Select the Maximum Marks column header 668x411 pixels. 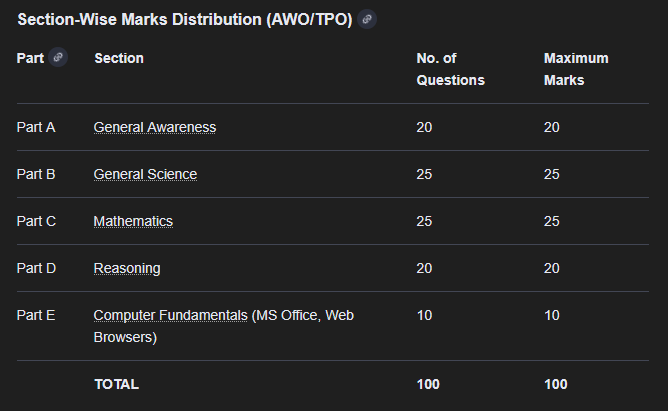[x=576, y=69]
